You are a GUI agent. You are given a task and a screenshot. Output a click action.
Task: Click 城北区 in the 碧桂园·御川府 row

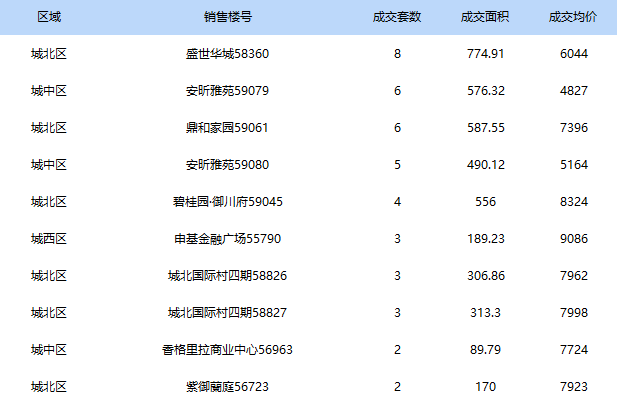coord(49,202)
